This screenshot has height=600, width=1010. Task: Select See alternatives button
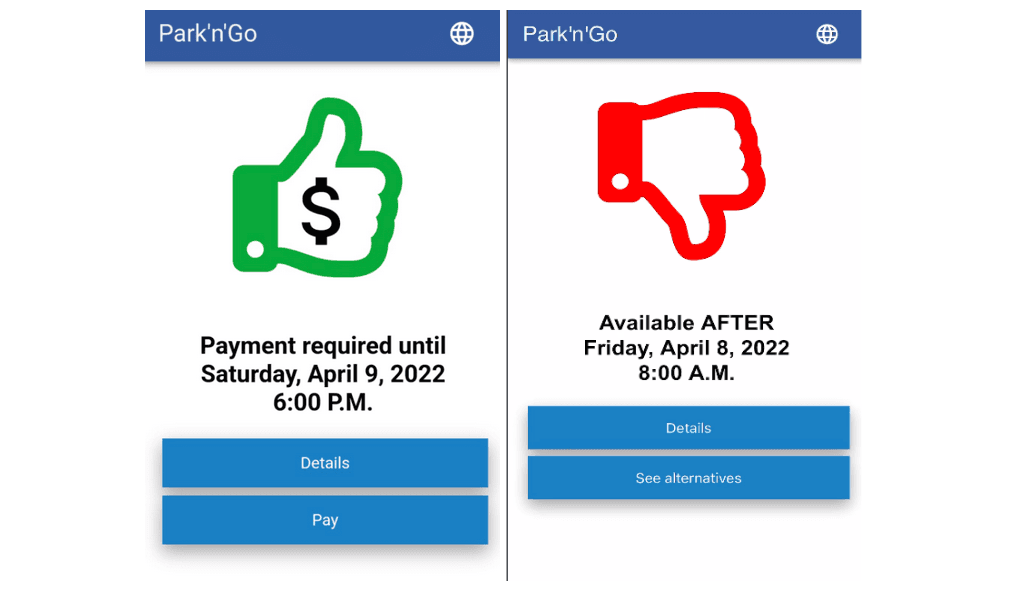pos(688,478)
